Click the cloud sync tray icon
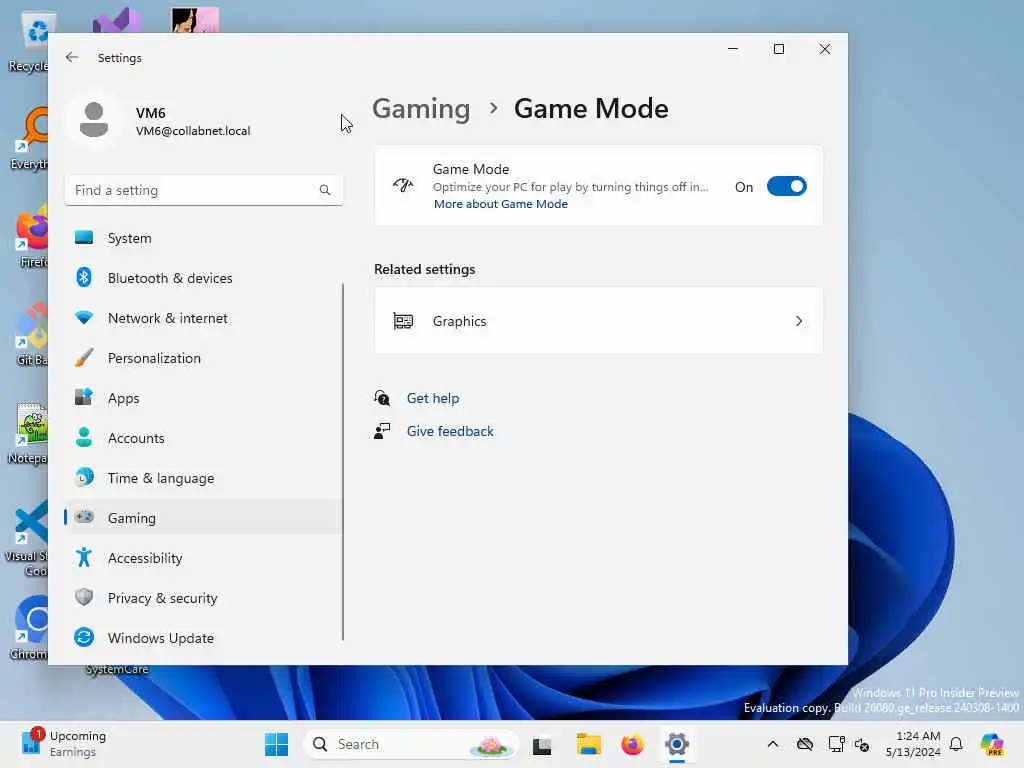The height and width of the screenshot is (768, 1024). [805, 744]
